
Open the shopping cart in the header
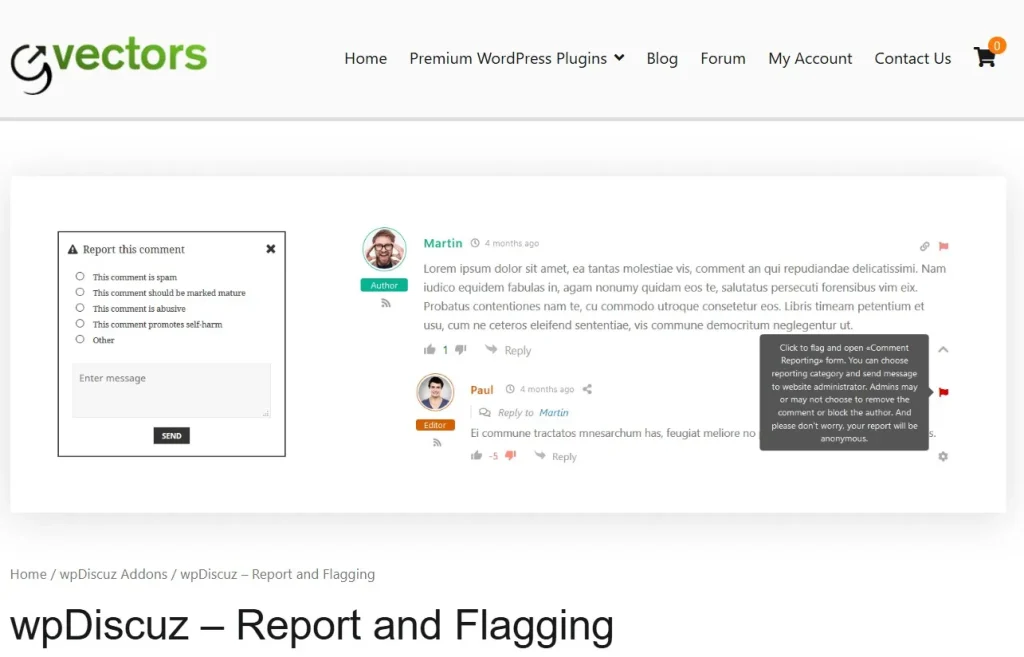[984, 58]
